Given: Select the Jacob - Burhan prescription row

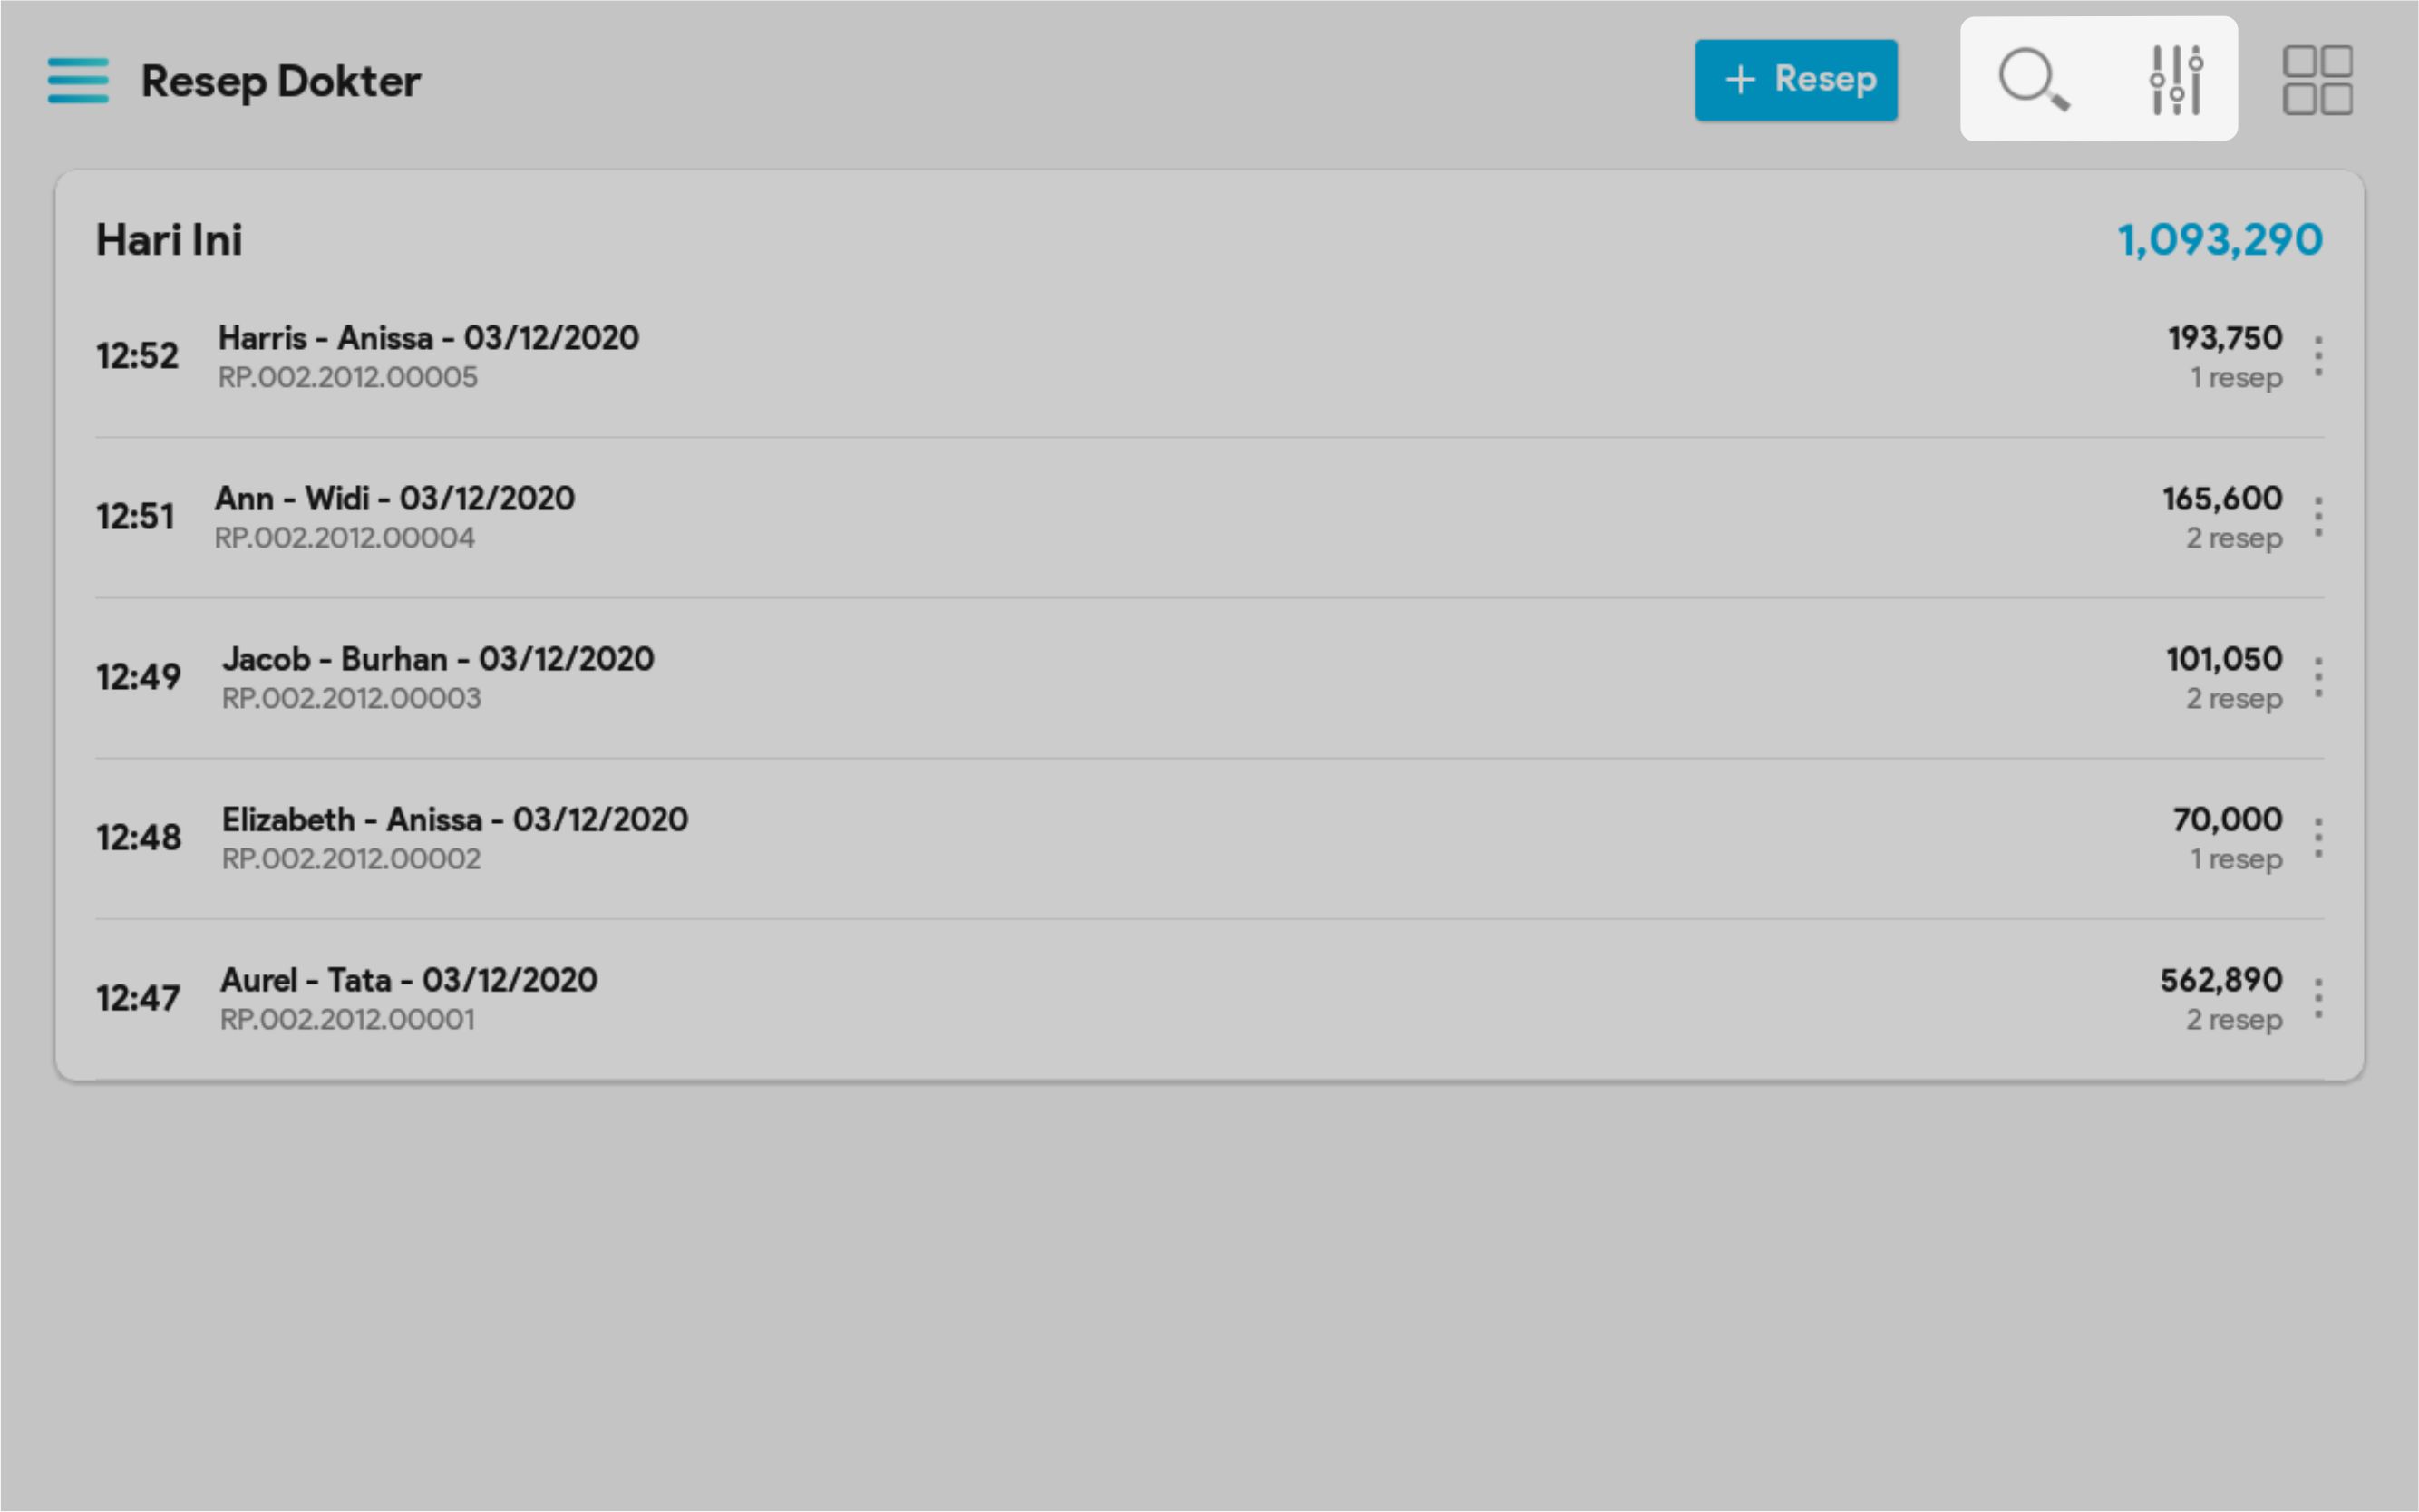Looking at the screenshot, I should pyautogui.click(x=438, y=660).
